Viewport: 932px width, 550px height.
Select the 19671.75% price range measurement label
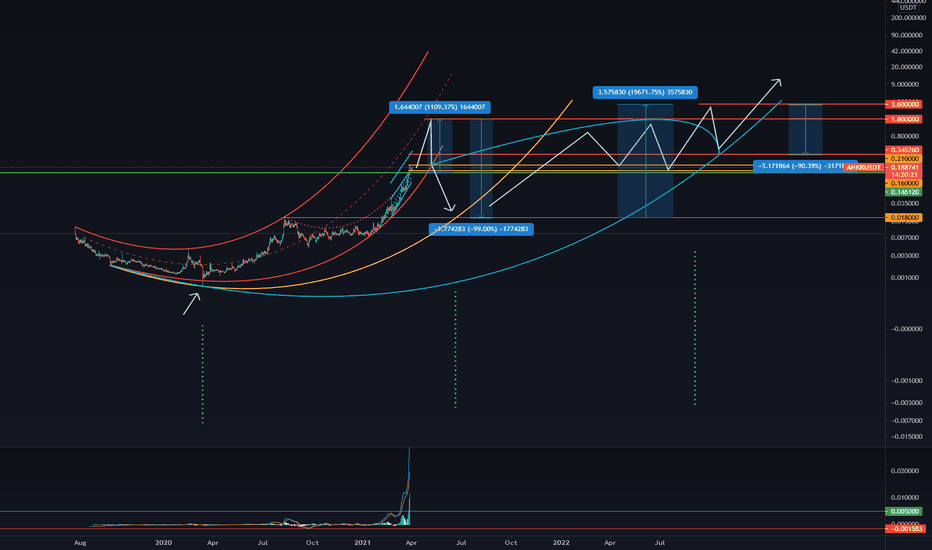click(x=645, y=92)
